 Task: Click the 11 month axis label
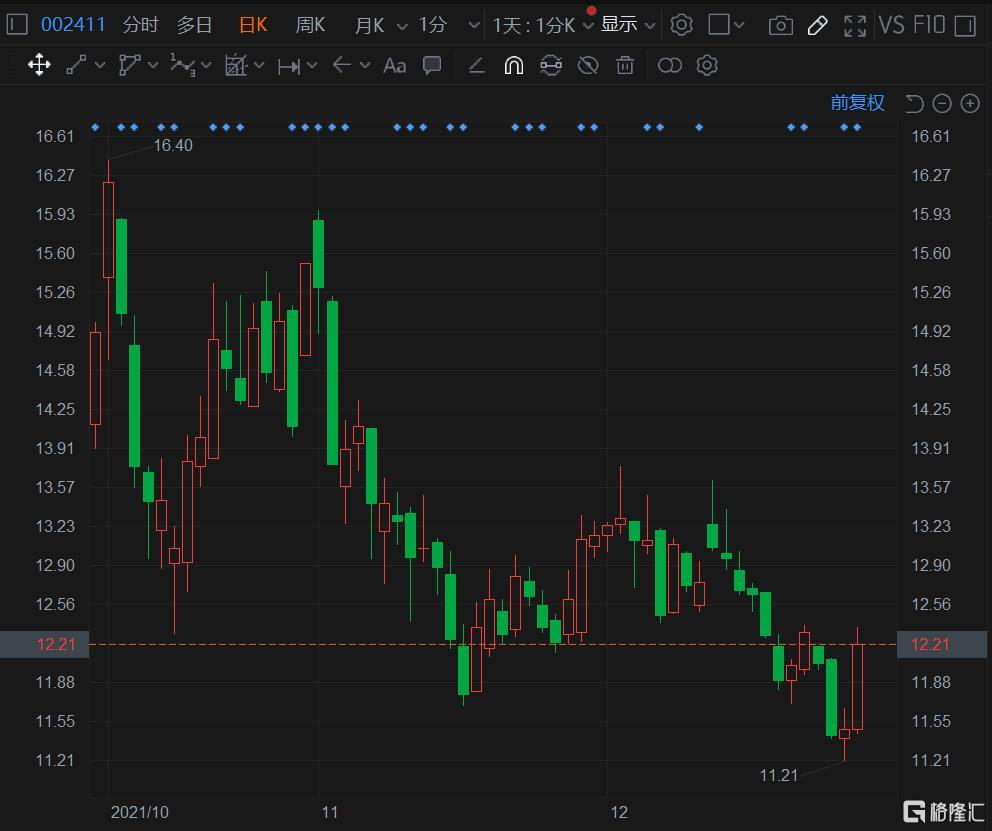tap(330, 813)
